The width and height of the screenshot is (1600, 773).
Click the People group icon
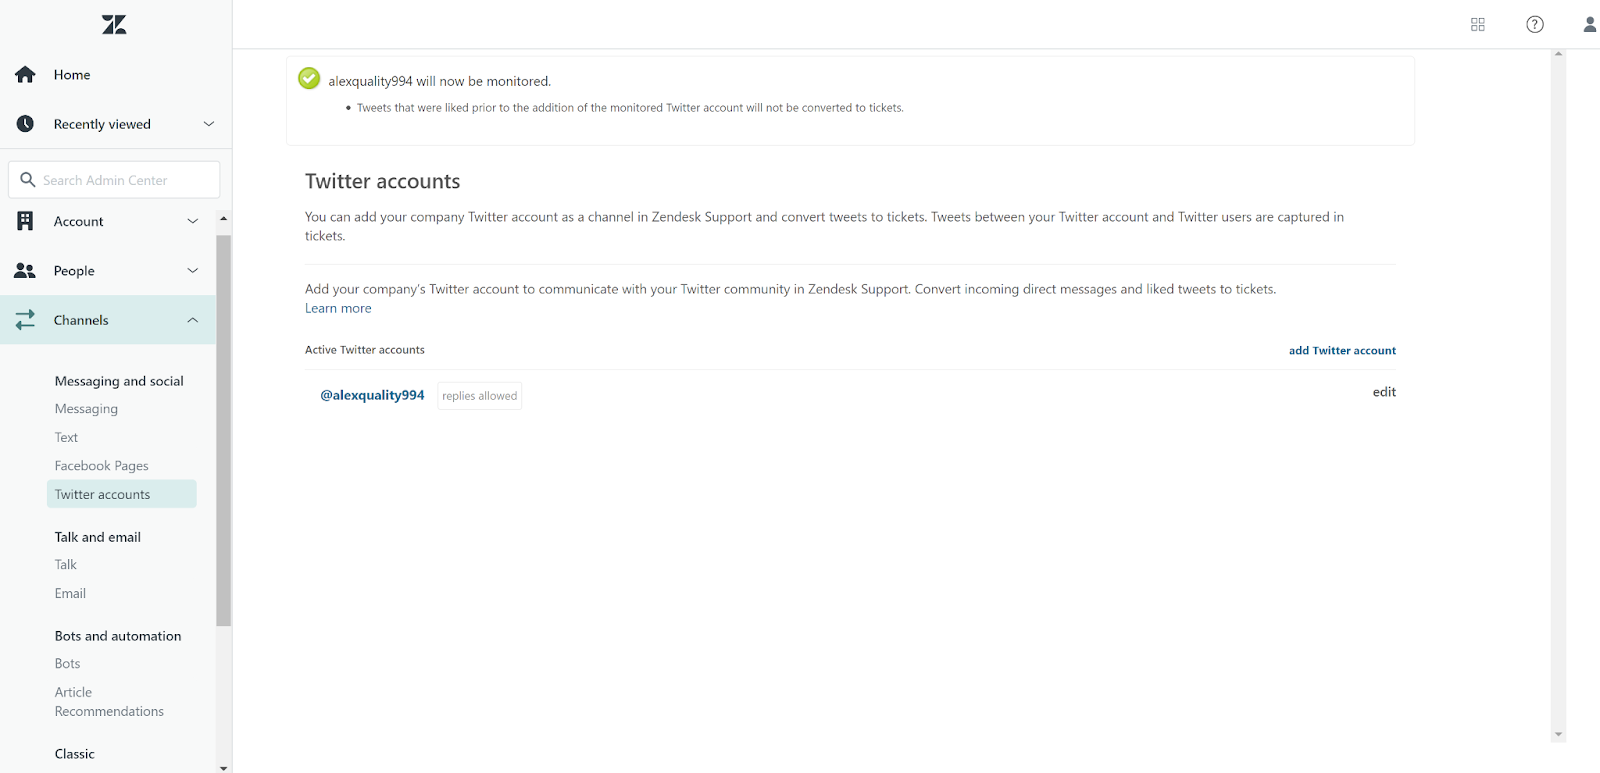tap(25, 271)
